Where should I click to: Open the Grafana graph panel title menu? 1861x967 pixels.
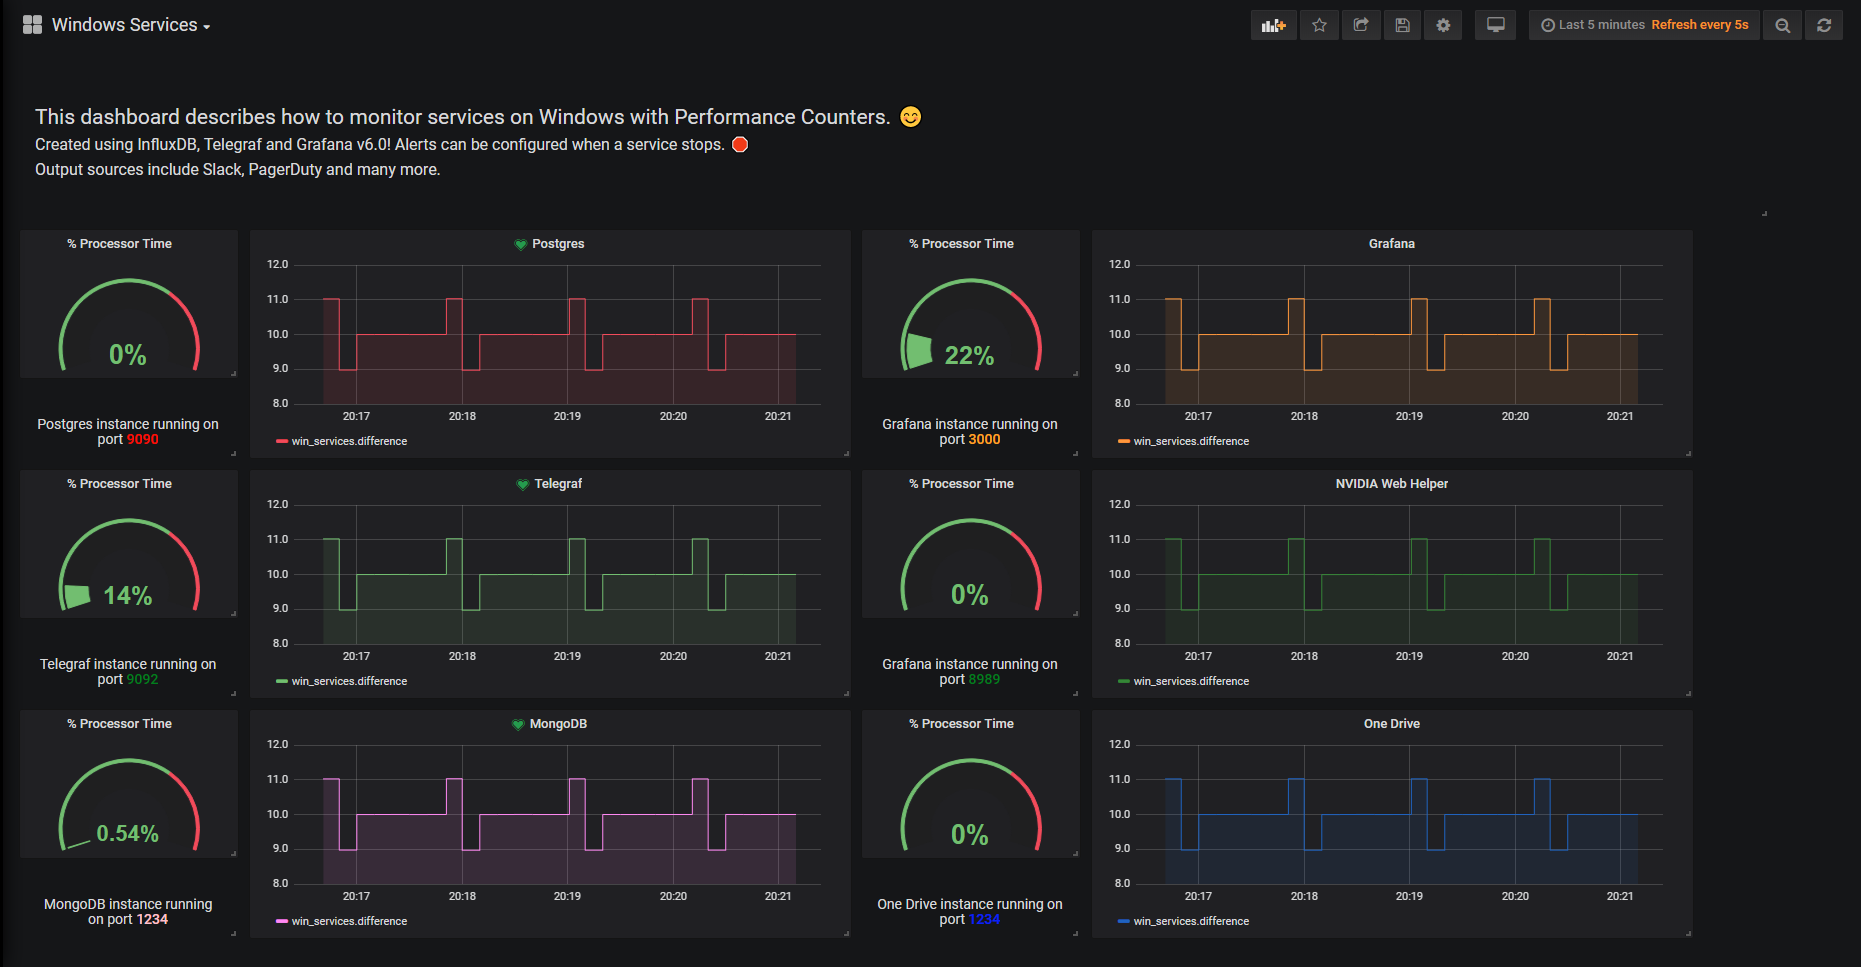click(1392, 244)
